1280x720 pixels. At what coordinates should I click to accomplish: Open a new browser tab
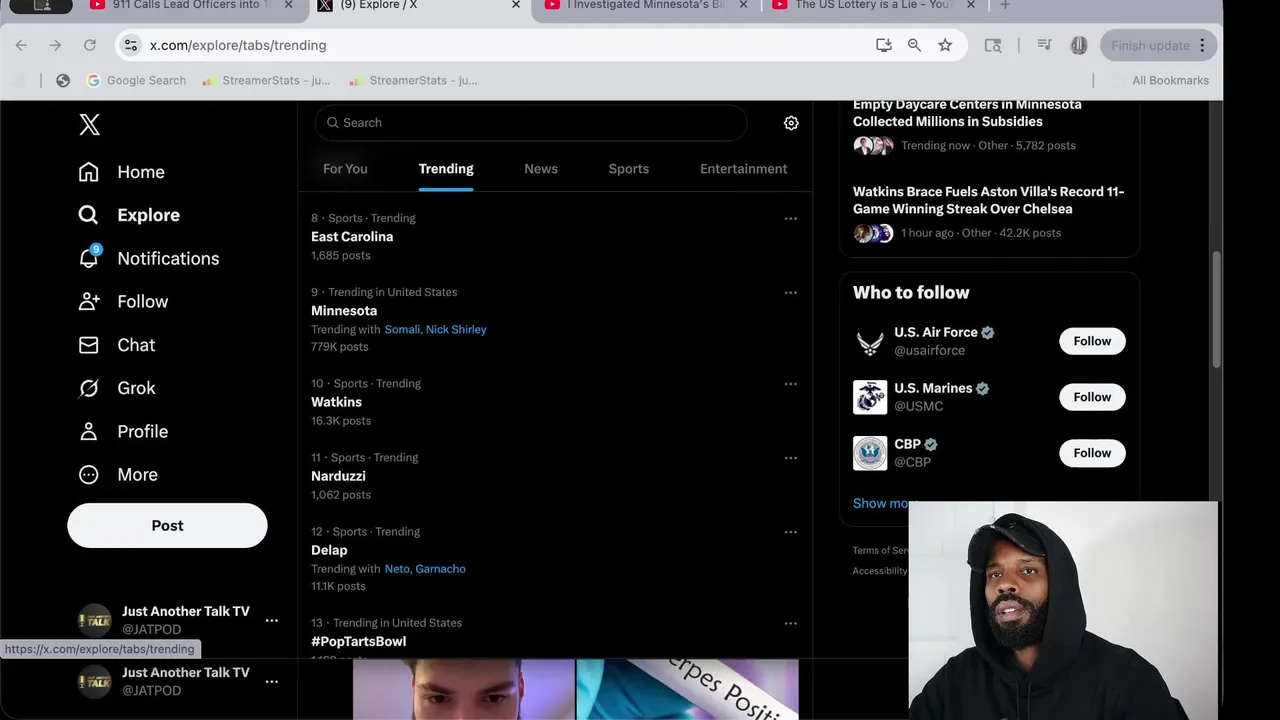[1005, 5]
